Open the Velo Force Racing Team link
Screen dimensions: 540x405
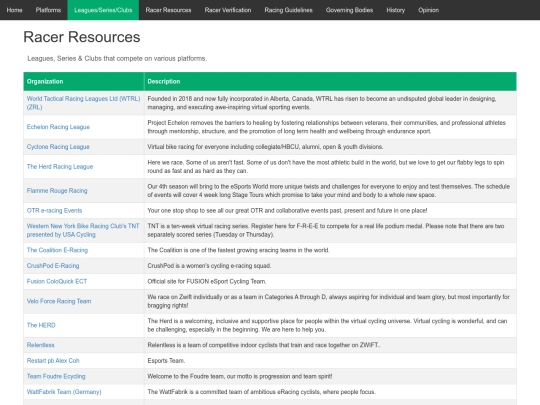coord(59,301)
